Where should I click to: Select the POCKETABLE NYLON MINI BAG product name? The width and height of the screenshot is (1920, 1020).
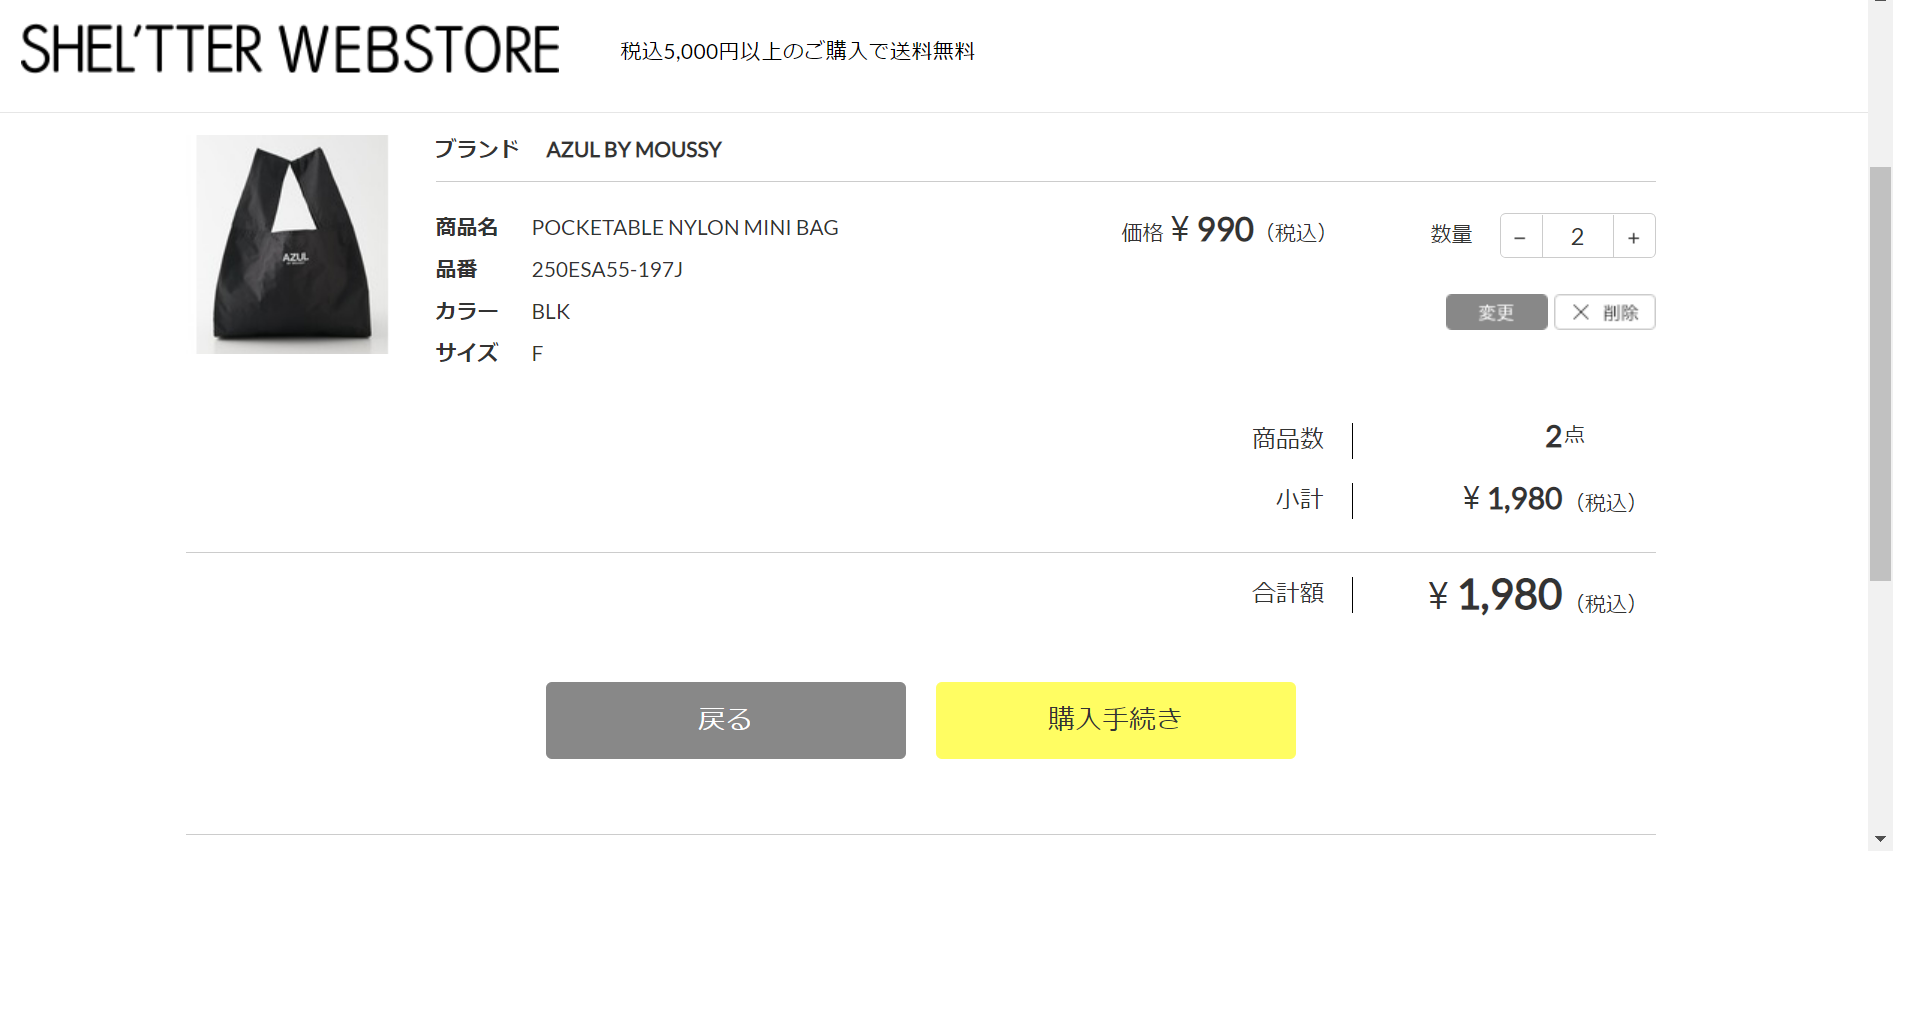(x=685, y=228)
